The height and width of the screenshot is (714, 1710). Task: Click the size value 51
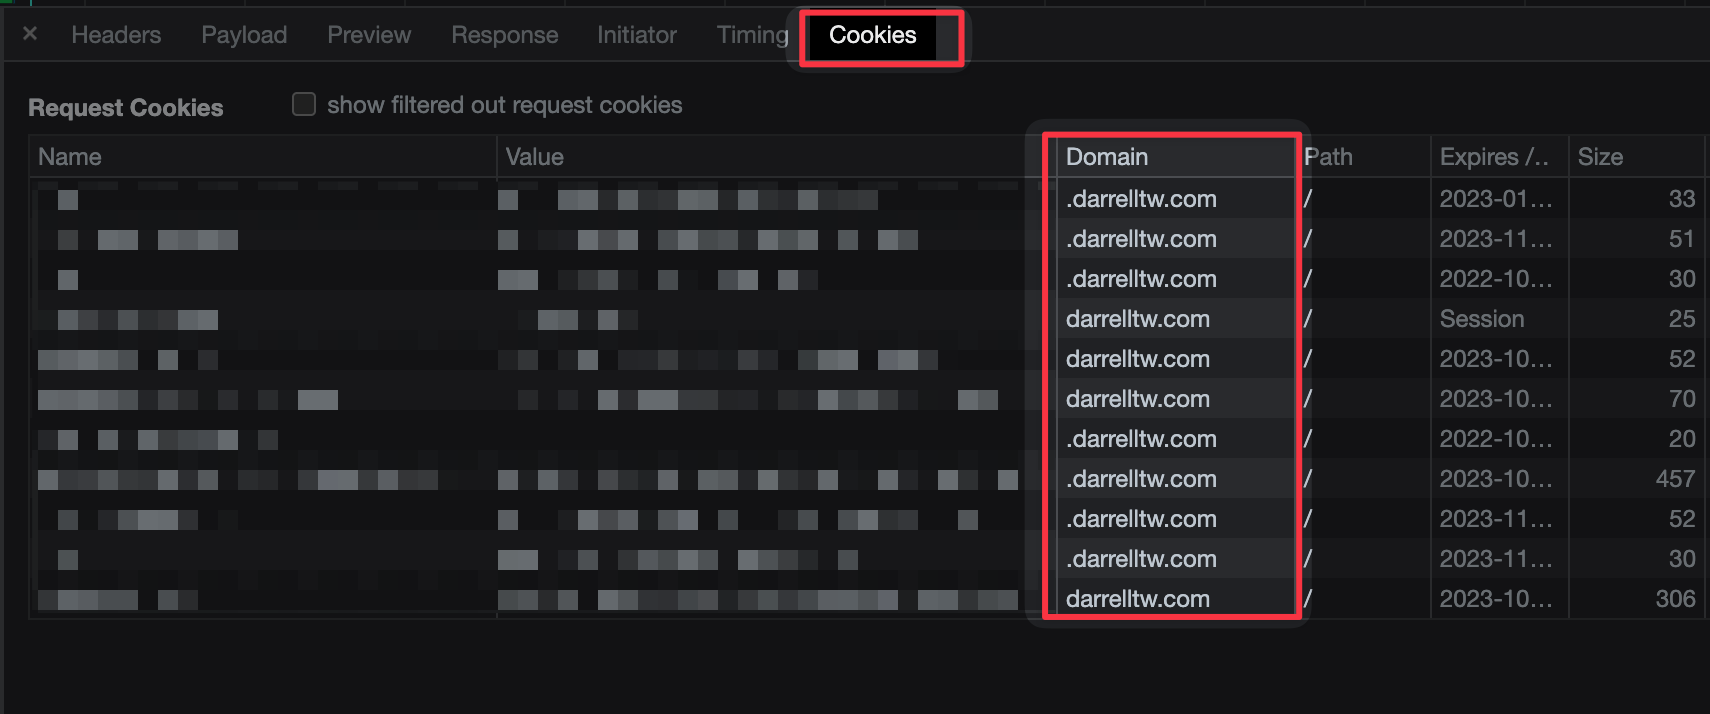pyautogui.click(x=1682, y=239)
